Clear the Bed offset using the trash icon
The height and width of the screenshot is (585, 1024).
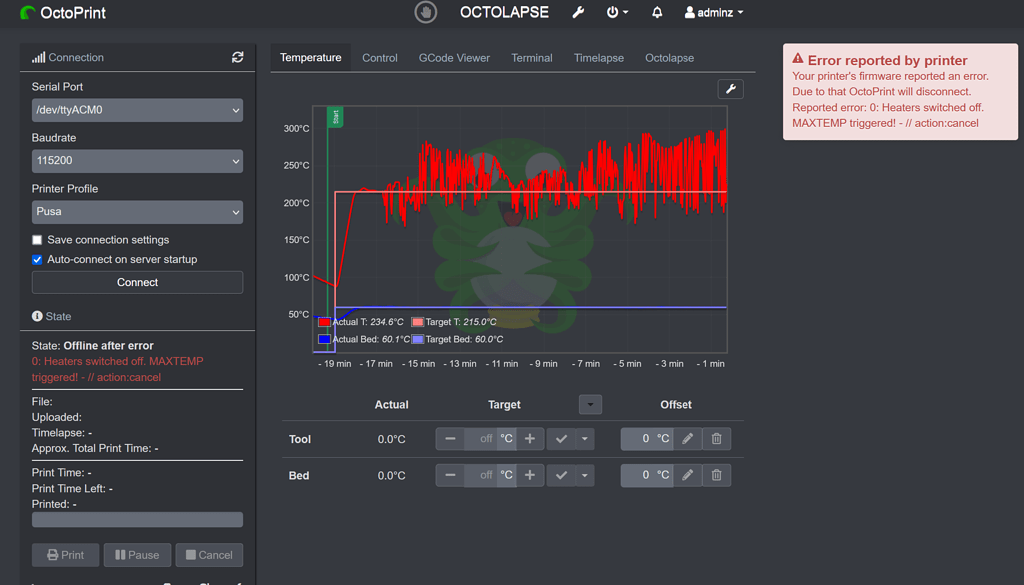[716, 475]
